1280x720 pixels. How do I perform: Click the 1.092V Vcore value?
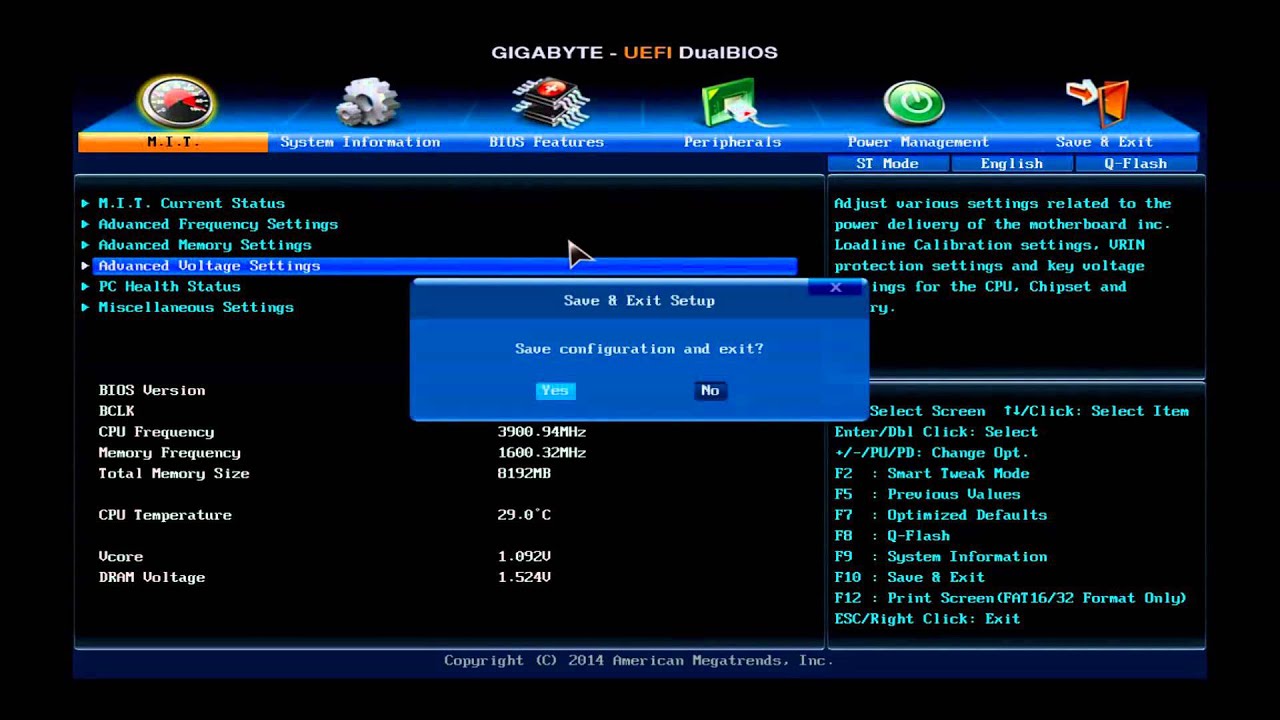point(524,557)
